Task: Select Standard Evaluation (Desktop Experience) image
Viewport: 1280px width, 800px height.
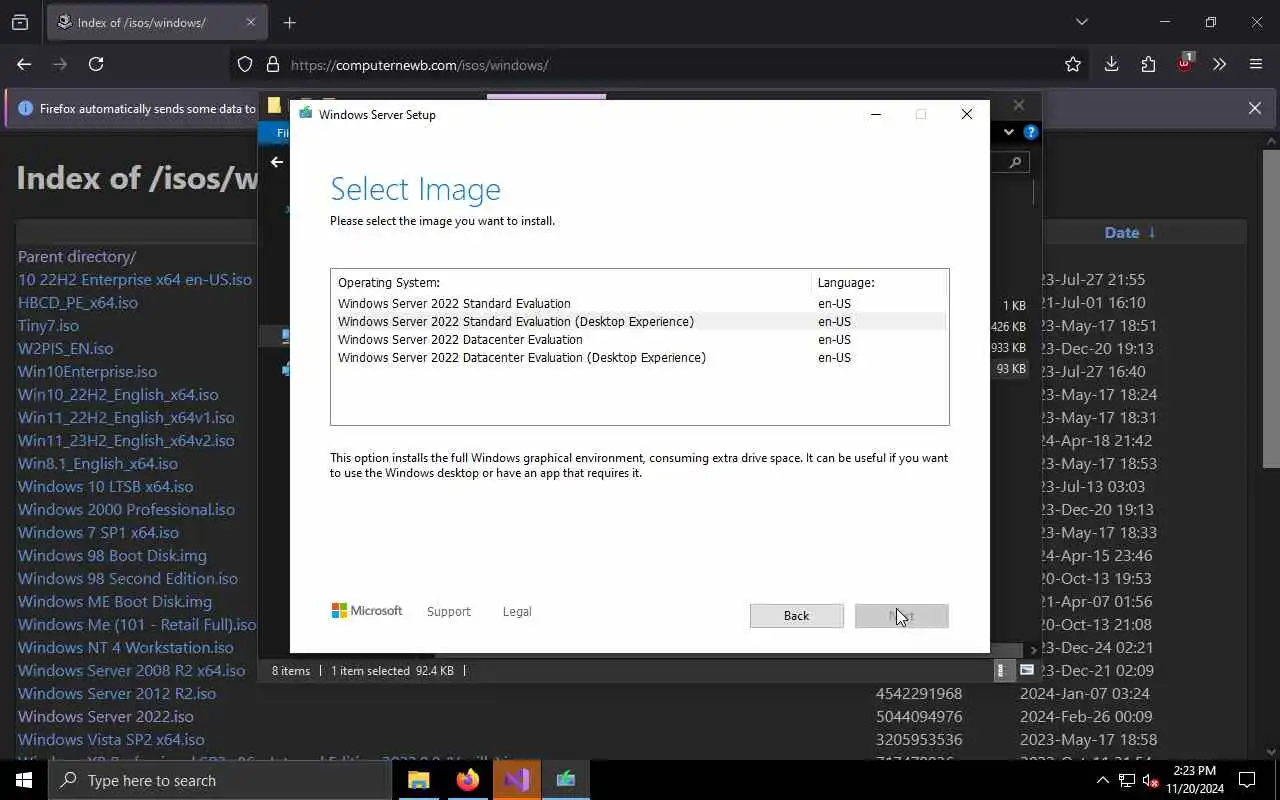Action: coord(638,321)
